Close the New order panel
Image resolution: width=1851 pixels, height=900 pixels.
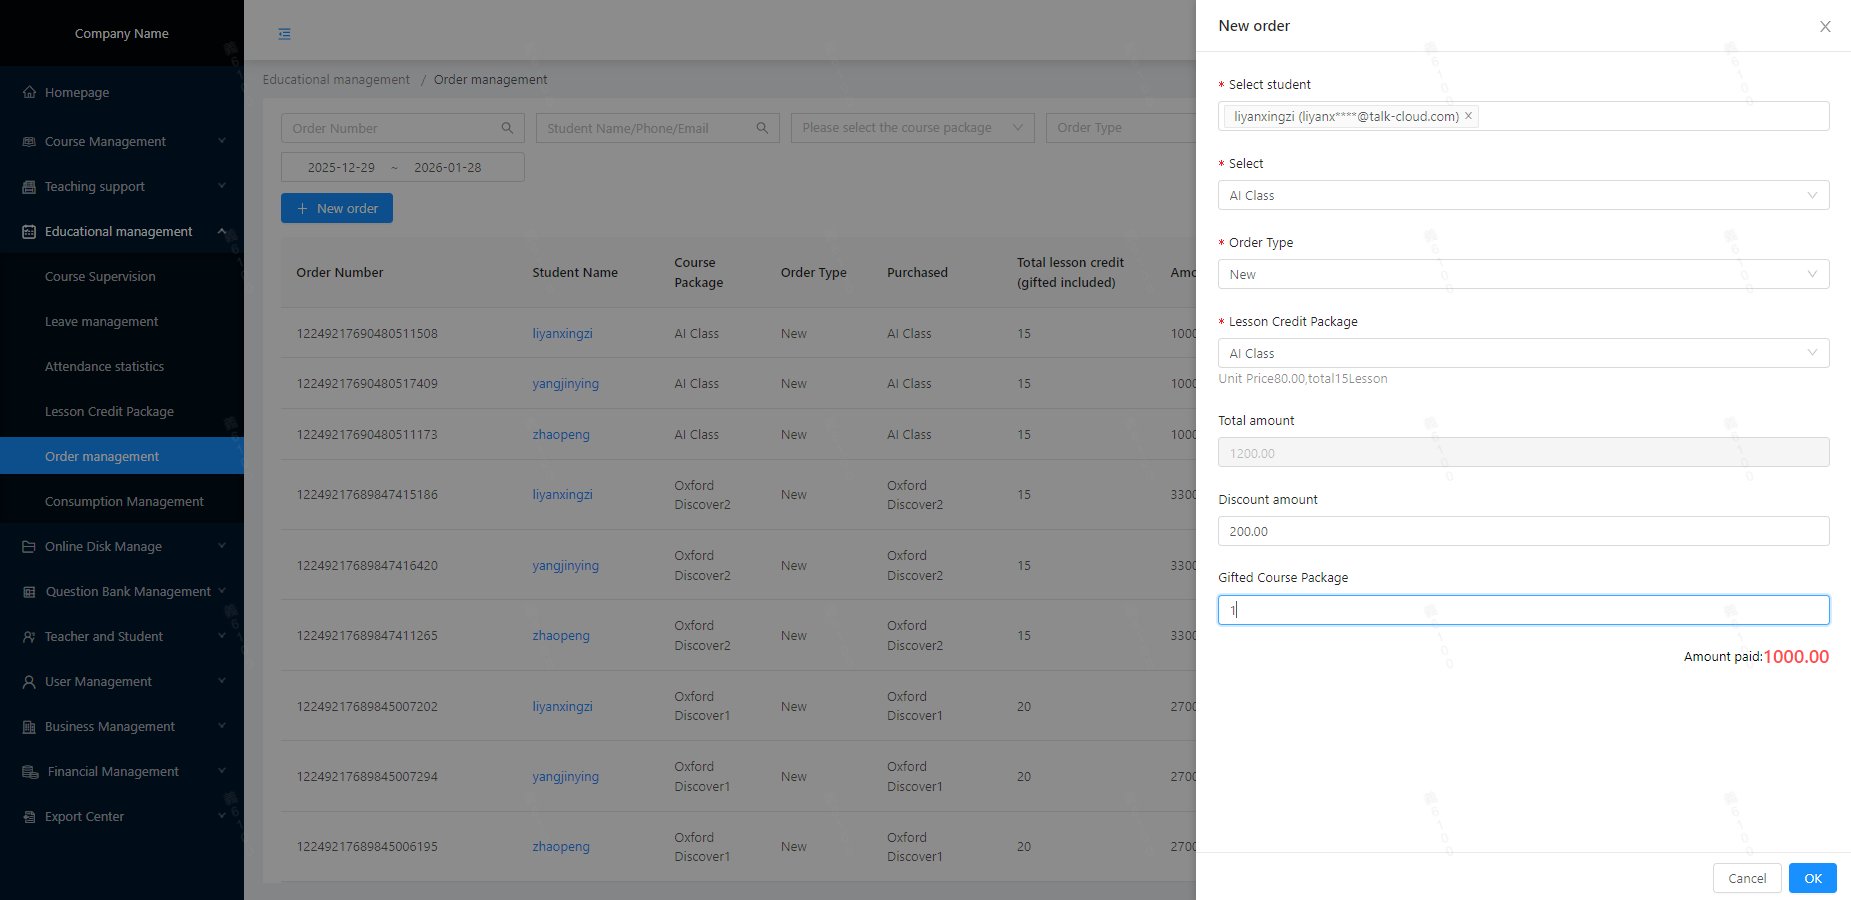pyautogui.click(x=1825, y=27)
